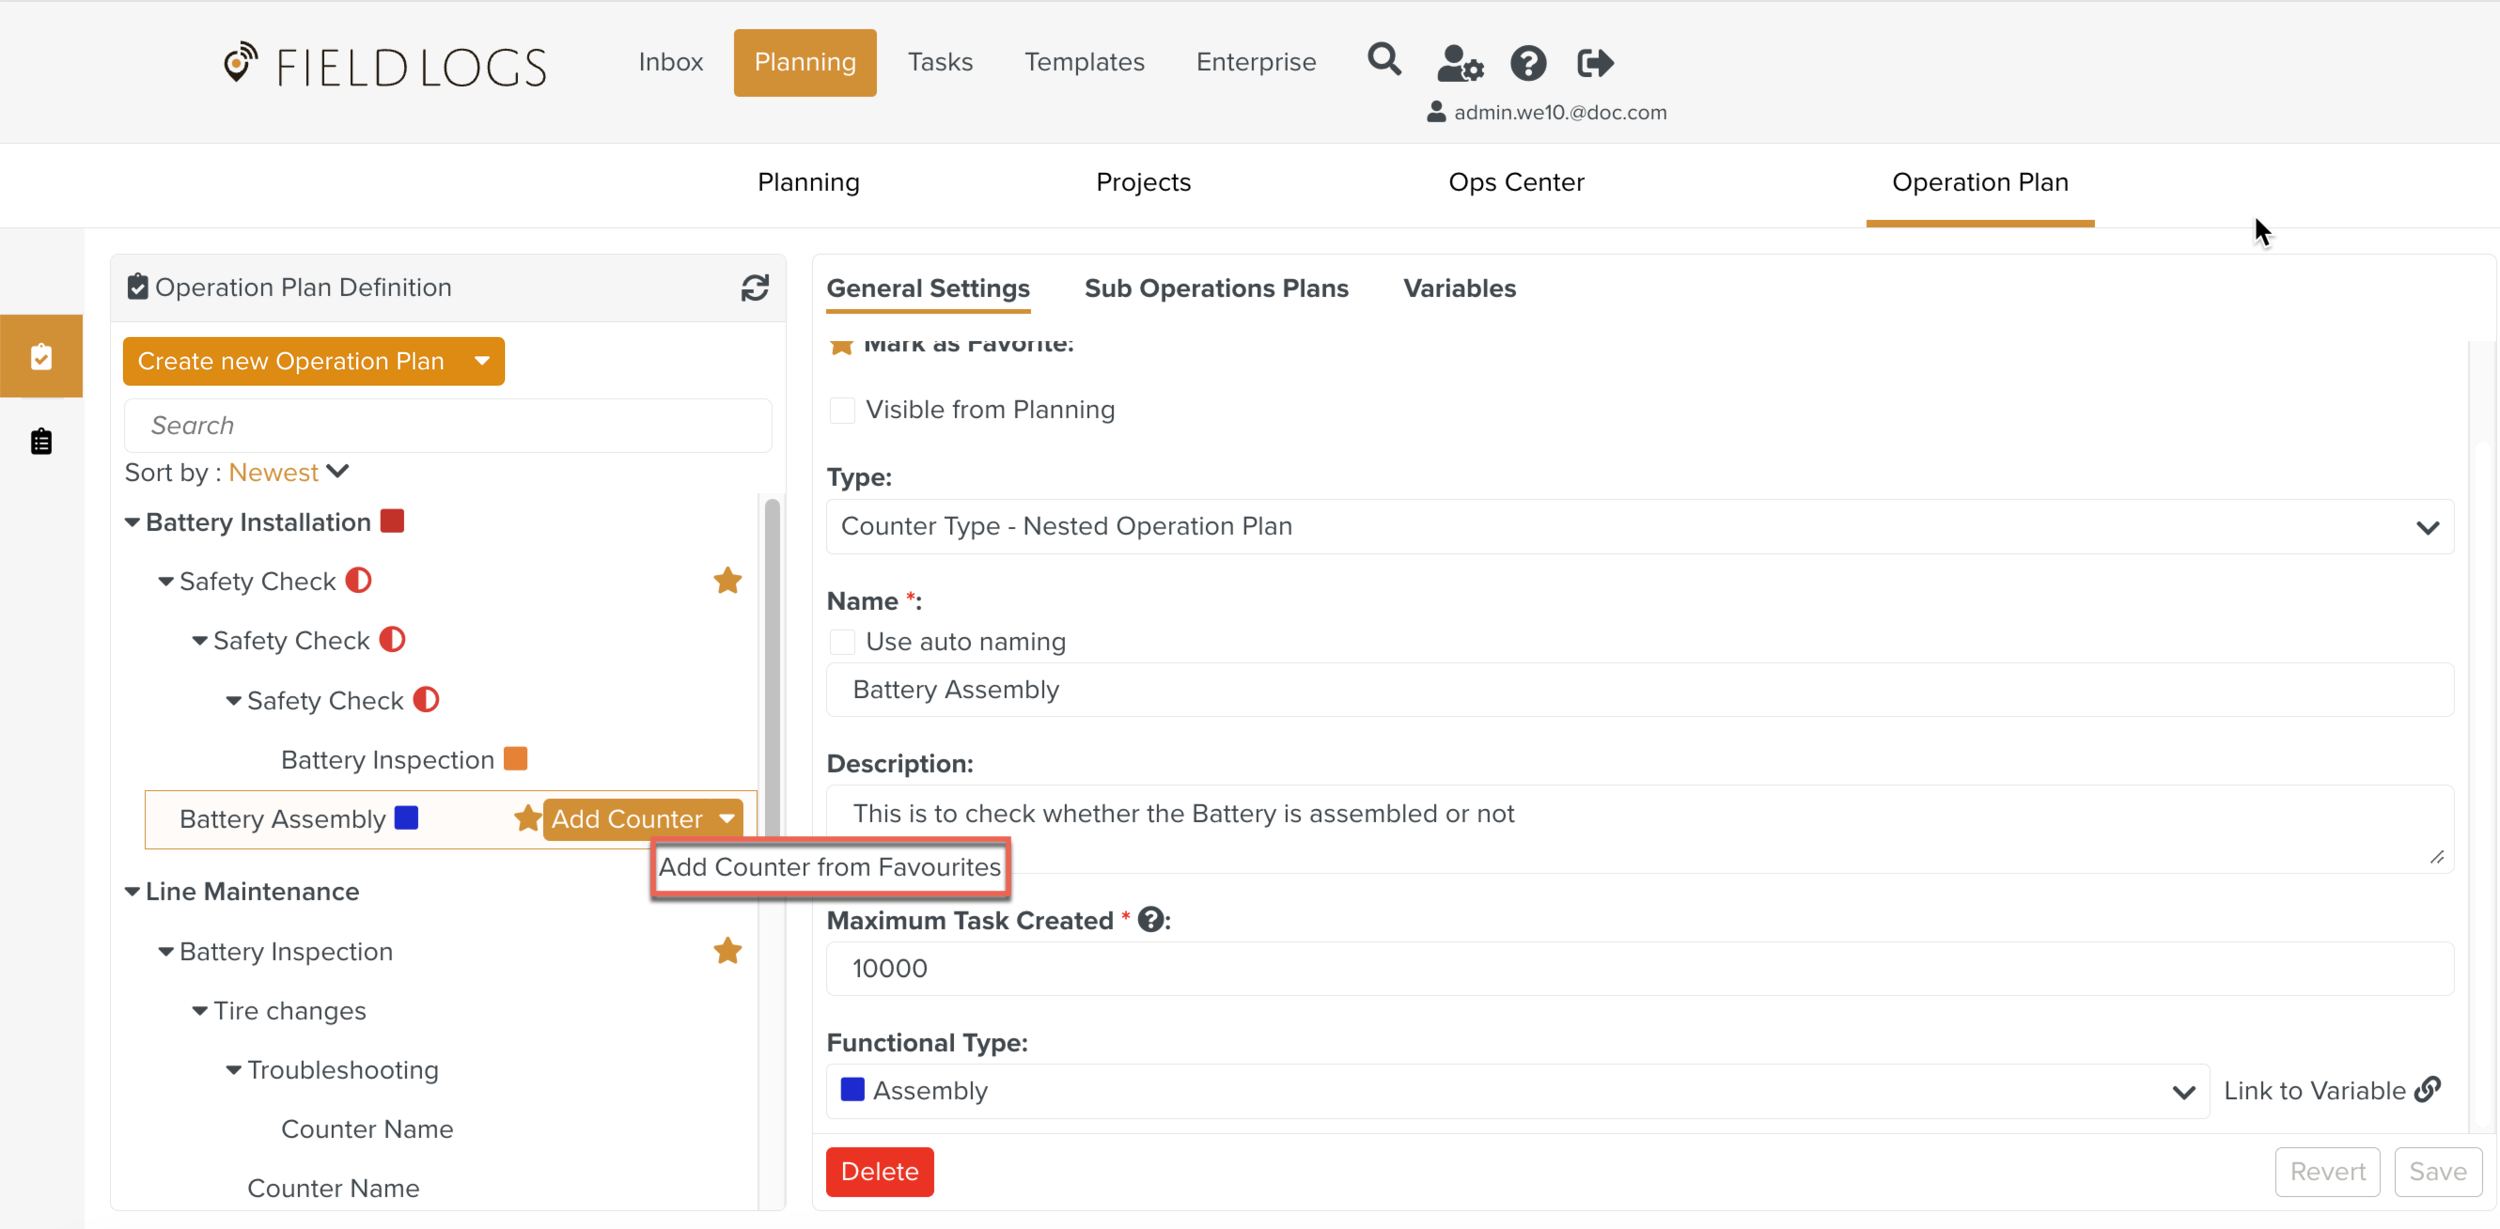
Task: Click Maximum Task Created help icon
Action: pyautogui.click(x=1150, y=919)
